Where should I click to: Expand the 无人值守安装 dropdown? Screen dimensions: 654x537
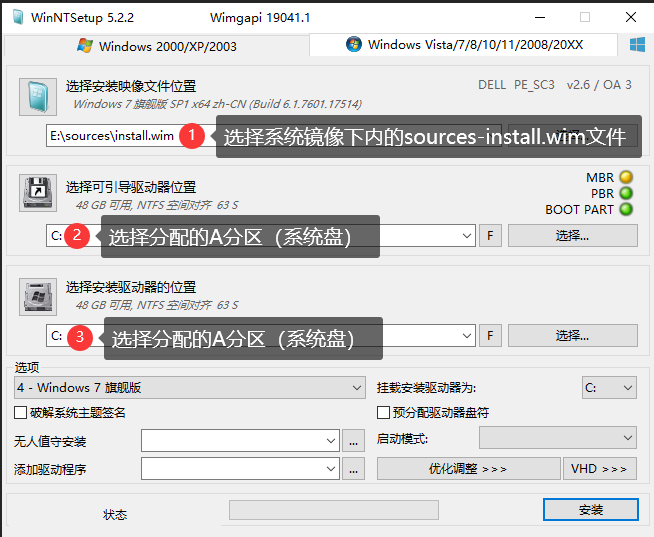point(240,440)
